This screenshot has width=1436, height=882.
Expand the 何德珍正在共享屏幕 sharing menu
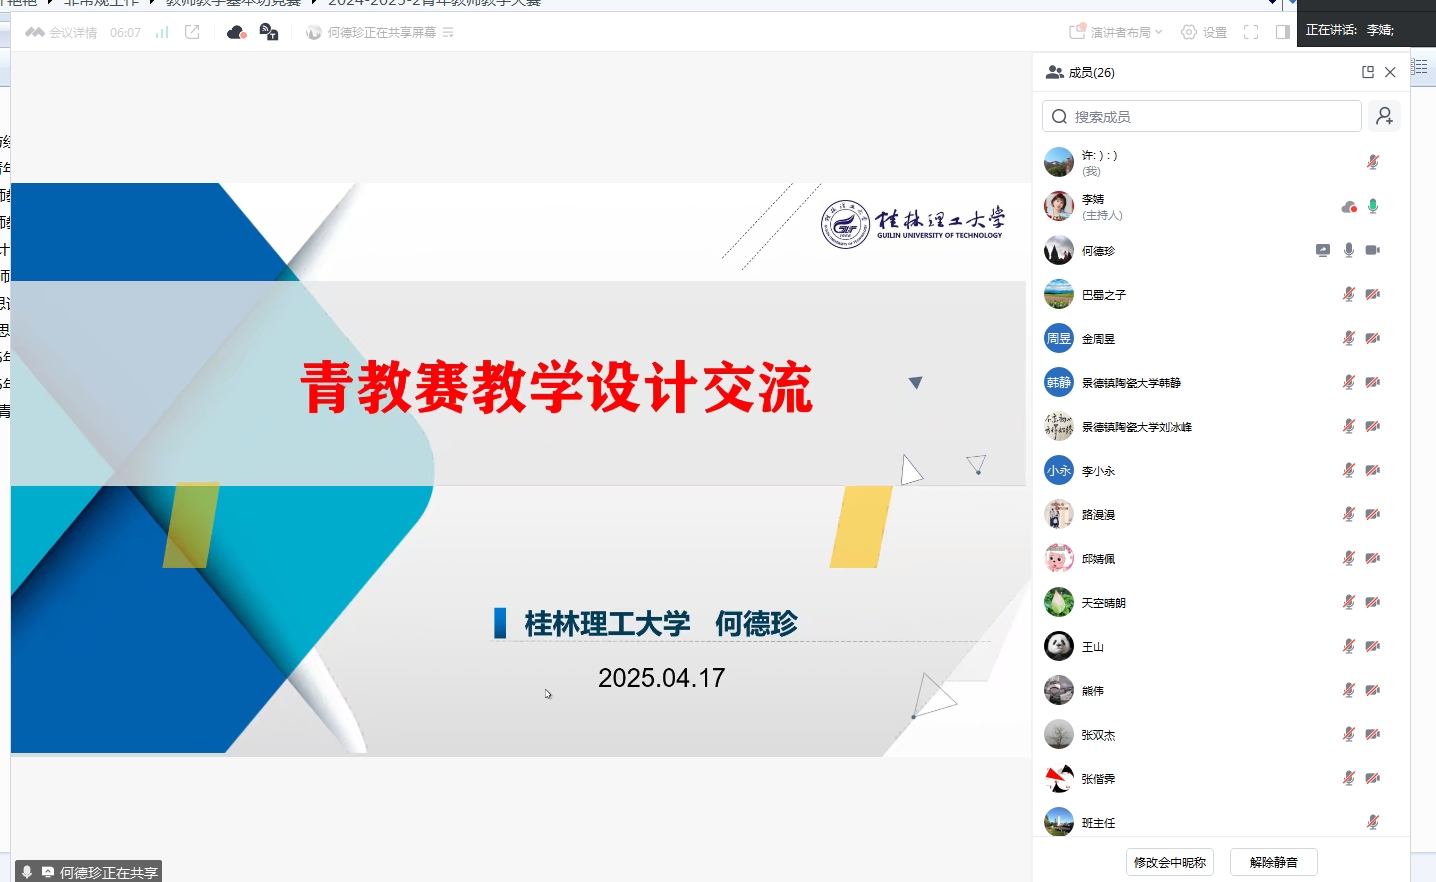click(x=448, y=33)
